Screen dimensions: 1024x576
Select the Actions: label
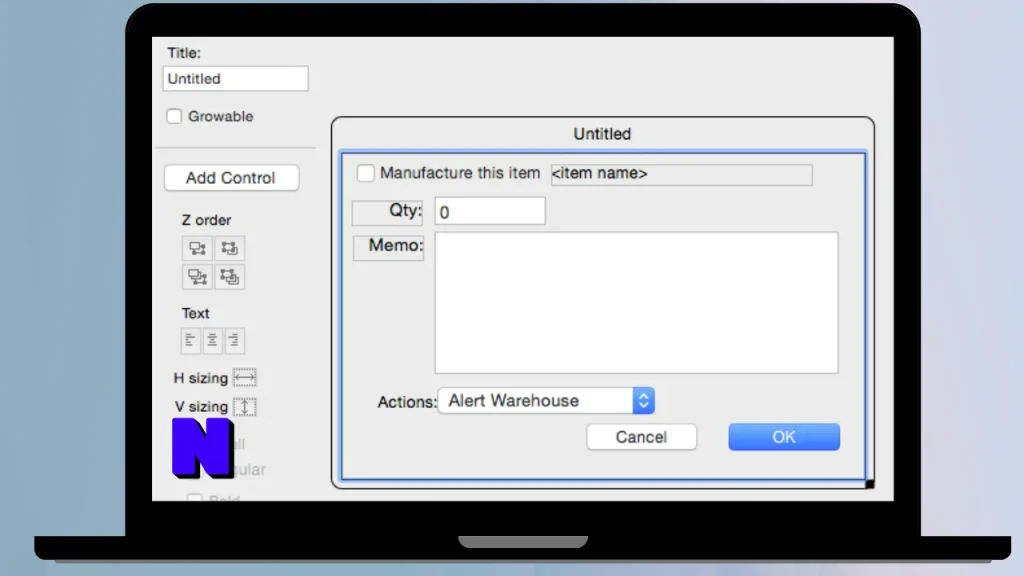[406, 402]
